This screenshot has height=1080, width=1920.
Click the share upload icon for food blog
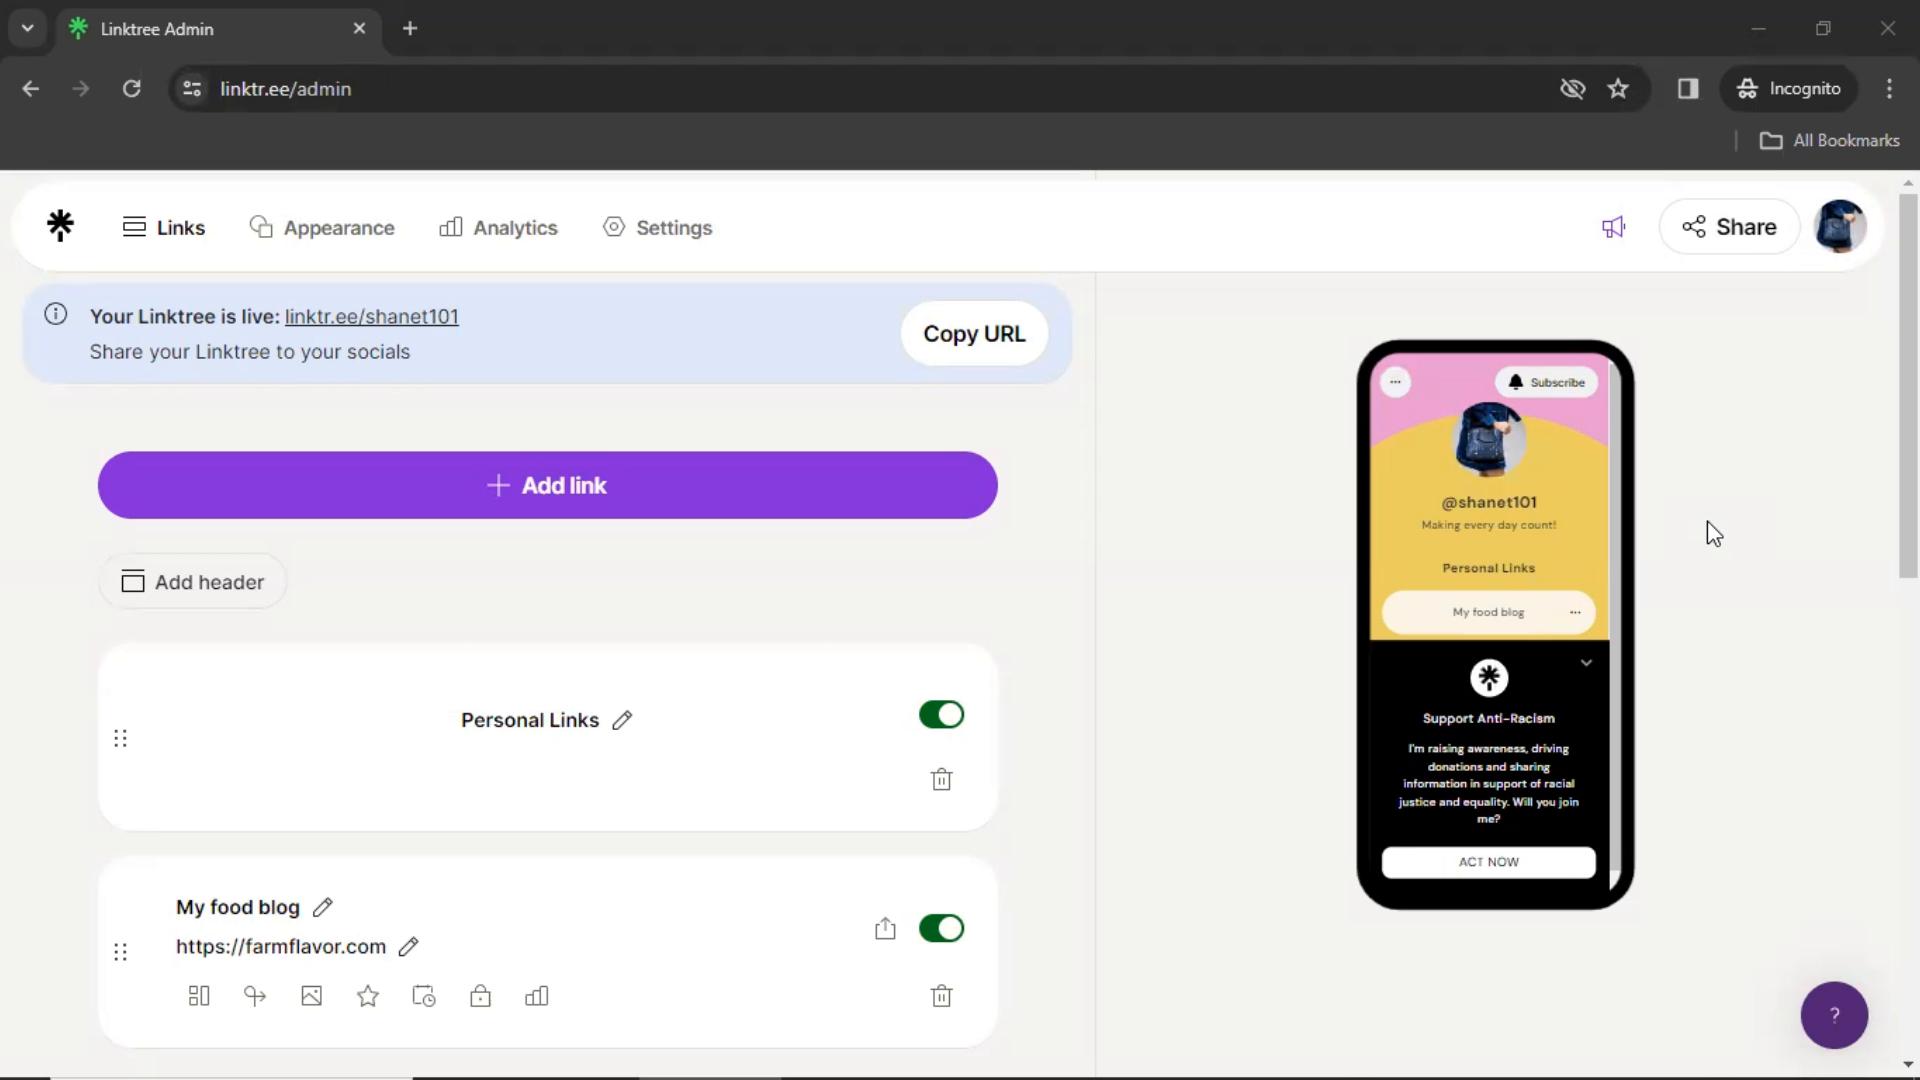point(886,928)
